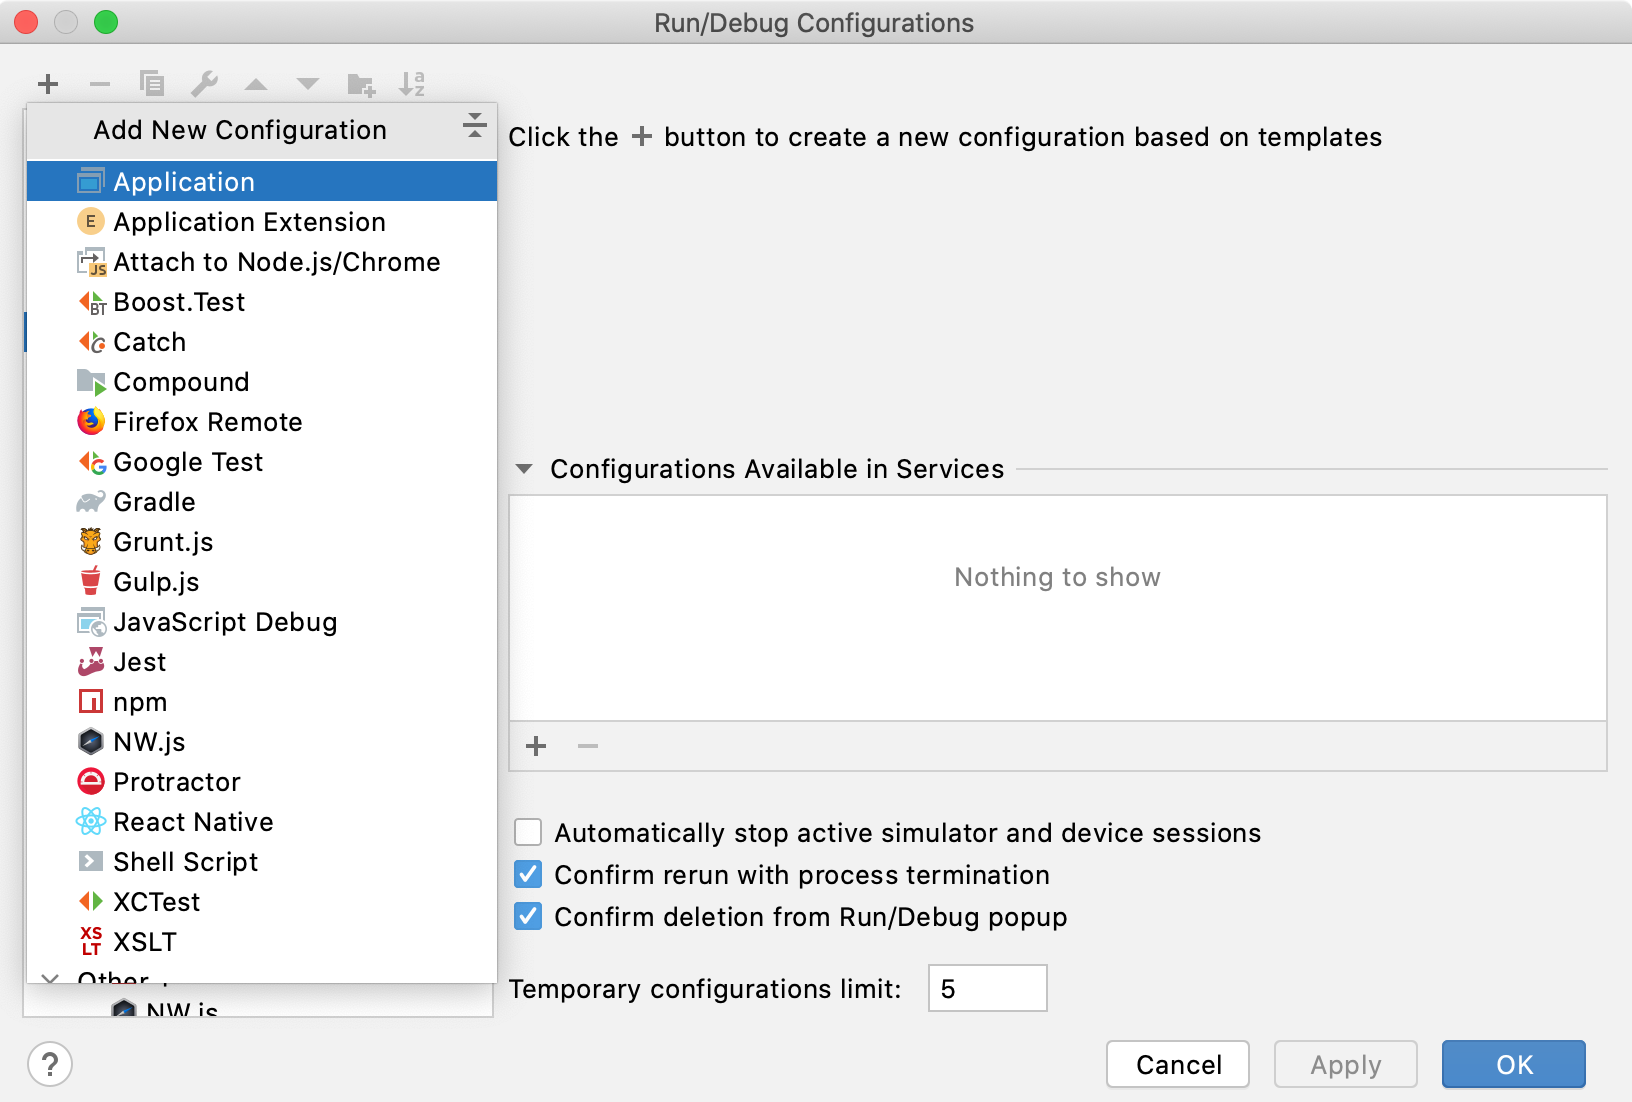Click the Cancel button
Screen dimensions: 1632x1102
coord(1178,1064)
